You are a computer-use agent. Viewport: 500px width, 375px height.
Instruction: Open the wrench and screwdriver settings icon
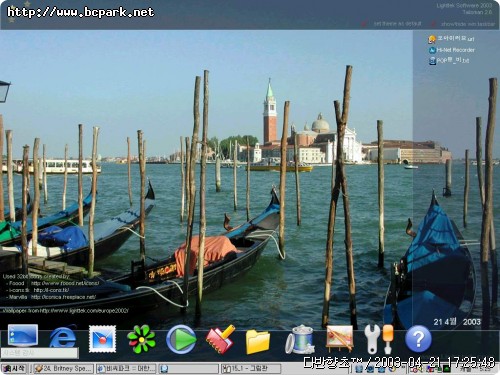379,339
